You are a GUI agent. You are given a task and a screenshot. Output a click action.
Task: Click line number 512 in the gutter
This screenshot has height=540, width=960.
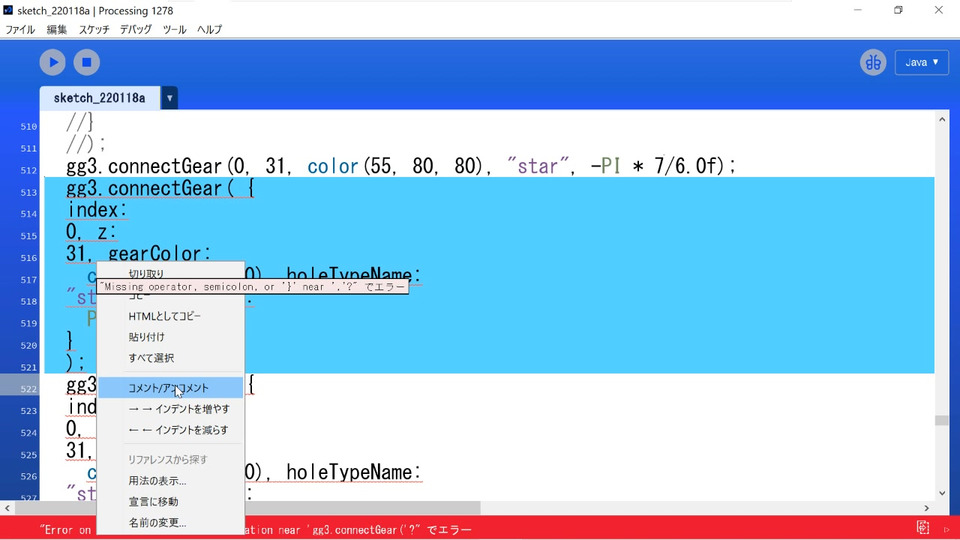click(29, 170)
